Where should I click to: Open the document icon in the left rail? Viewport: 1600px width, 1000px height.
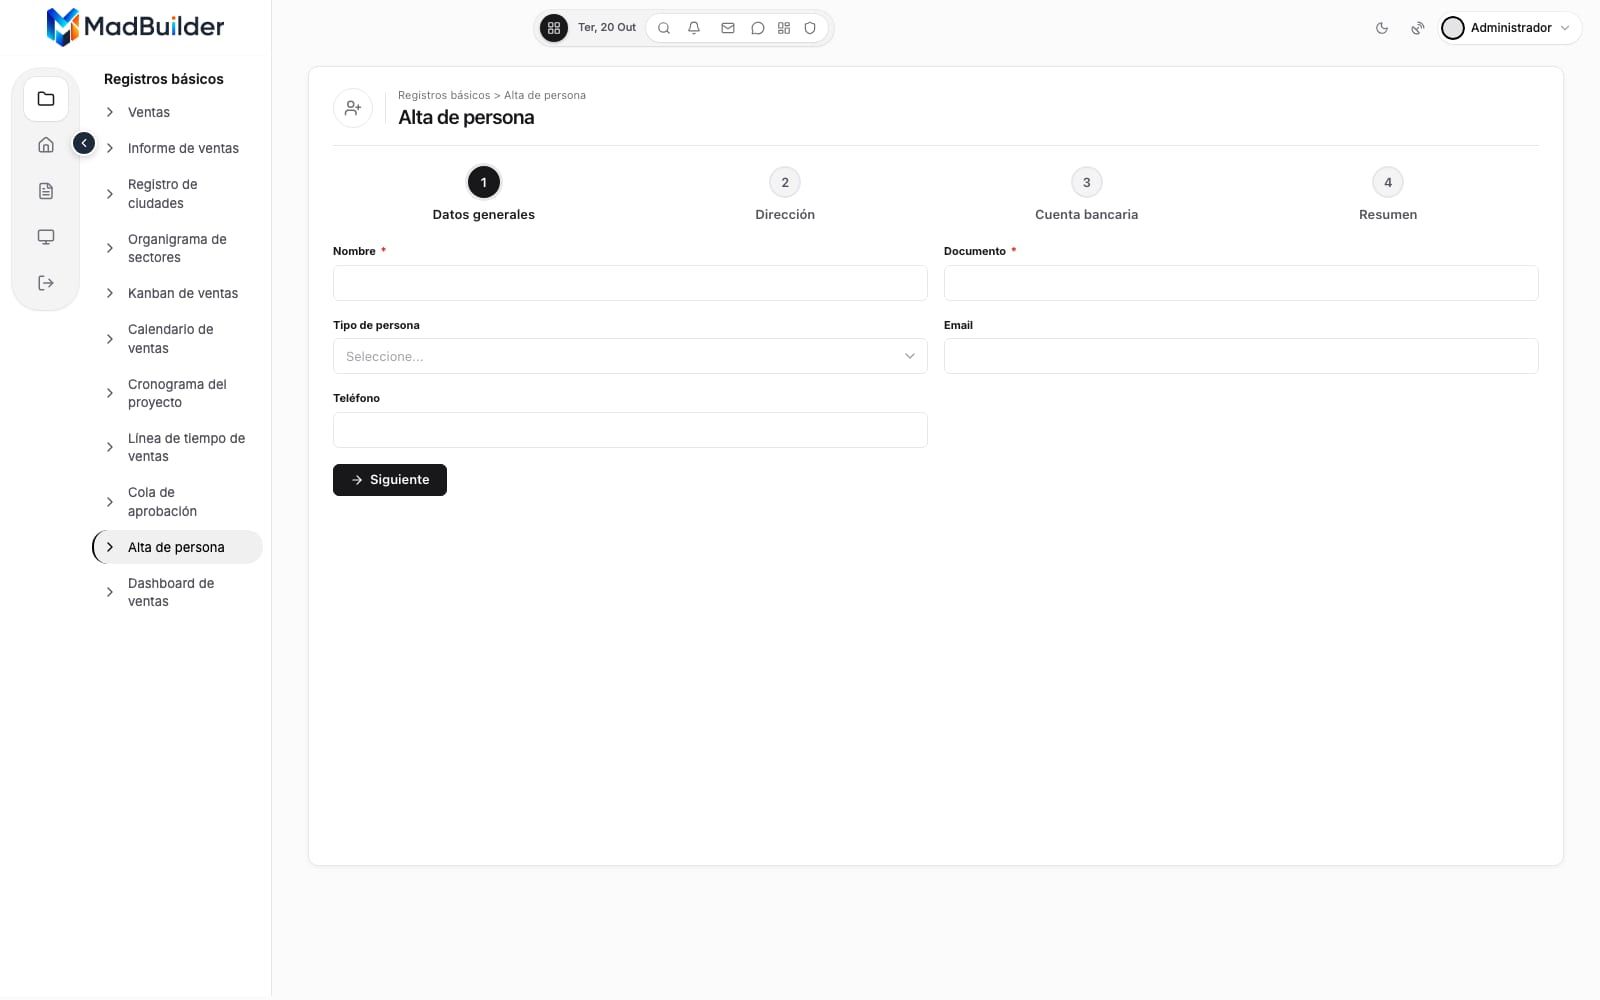pyautogui.click(x=46, y=191)
